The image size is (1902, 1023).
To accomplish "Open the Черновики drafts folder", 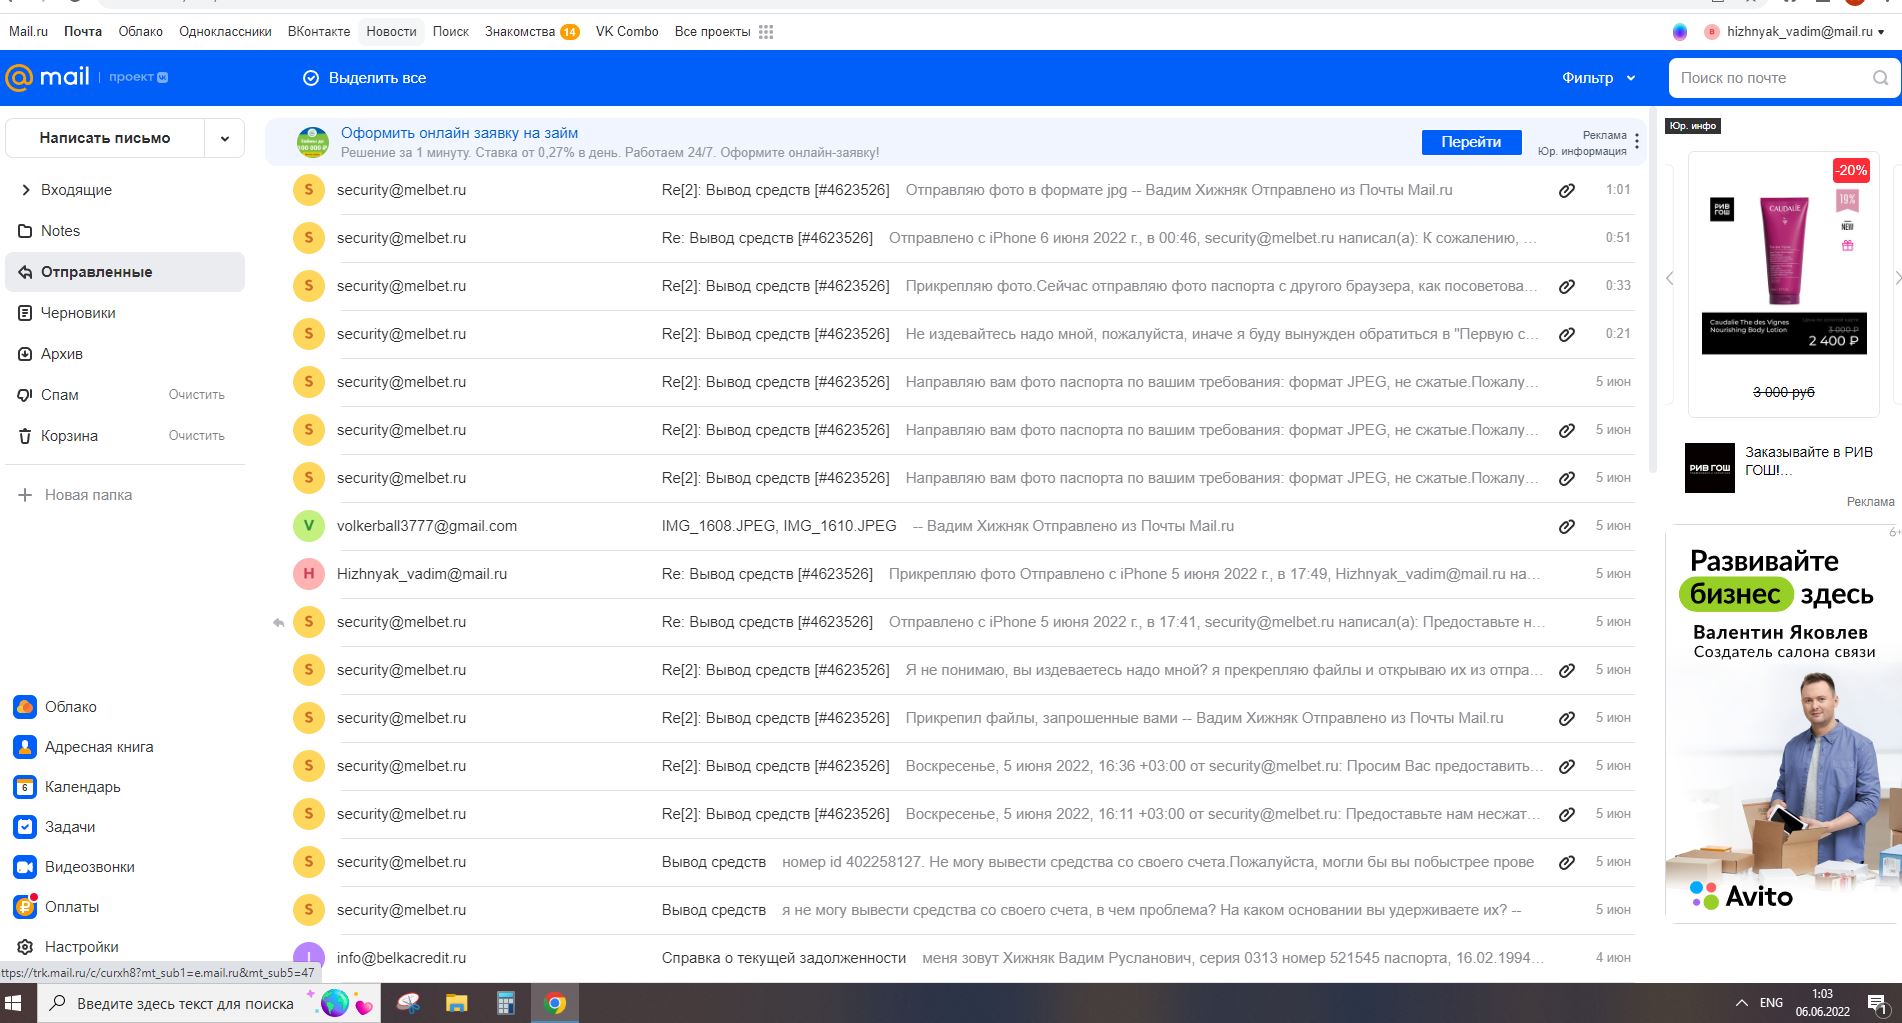I will [x=78, y=313].
